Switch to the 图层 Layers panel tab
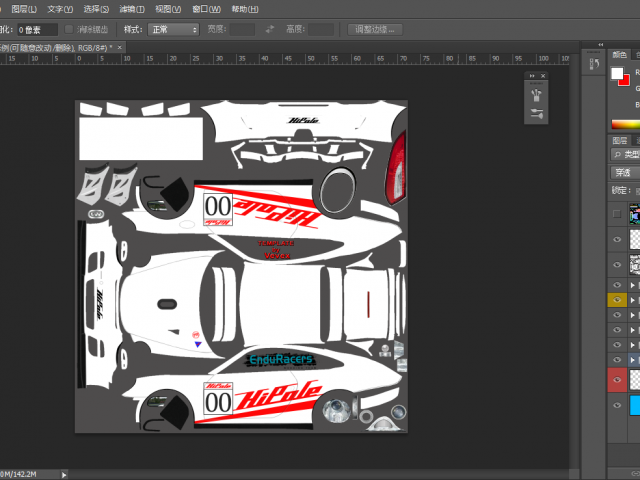Screen dimensions: 640x480 [x=620, y=140]
